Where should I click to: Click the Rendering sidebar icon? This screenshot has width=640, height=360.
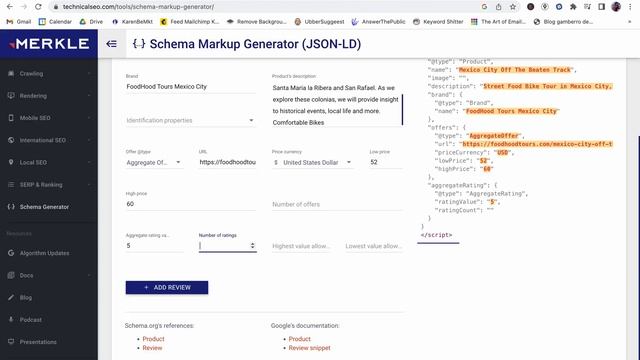click(11, 96)
